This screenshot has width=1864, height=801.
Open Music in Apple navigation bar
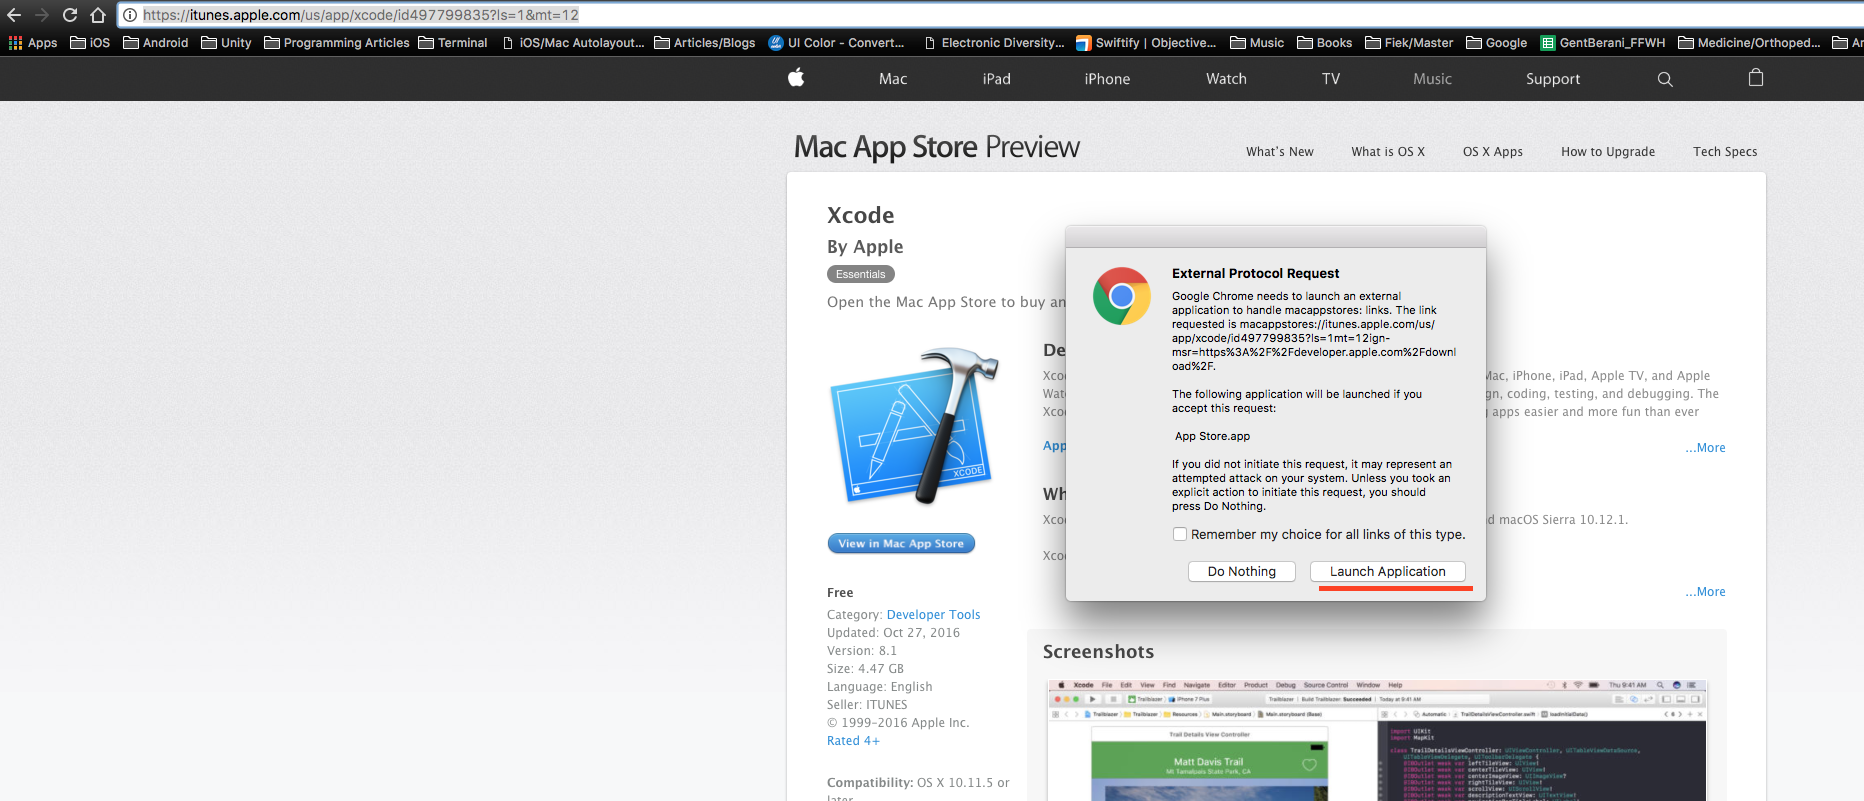tap(1433, 79)
